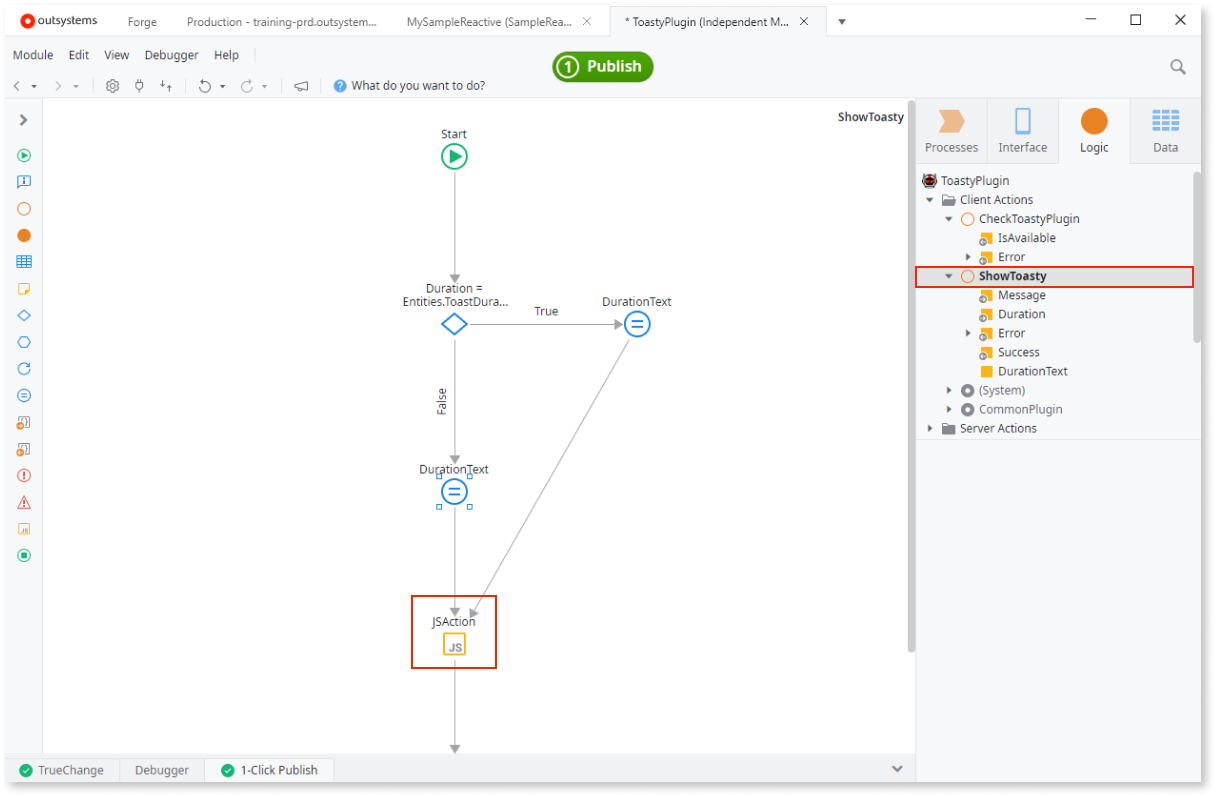Expand the Server Actions folder
The width and height of the screenshot is (1216, 797).
(930, 428)
